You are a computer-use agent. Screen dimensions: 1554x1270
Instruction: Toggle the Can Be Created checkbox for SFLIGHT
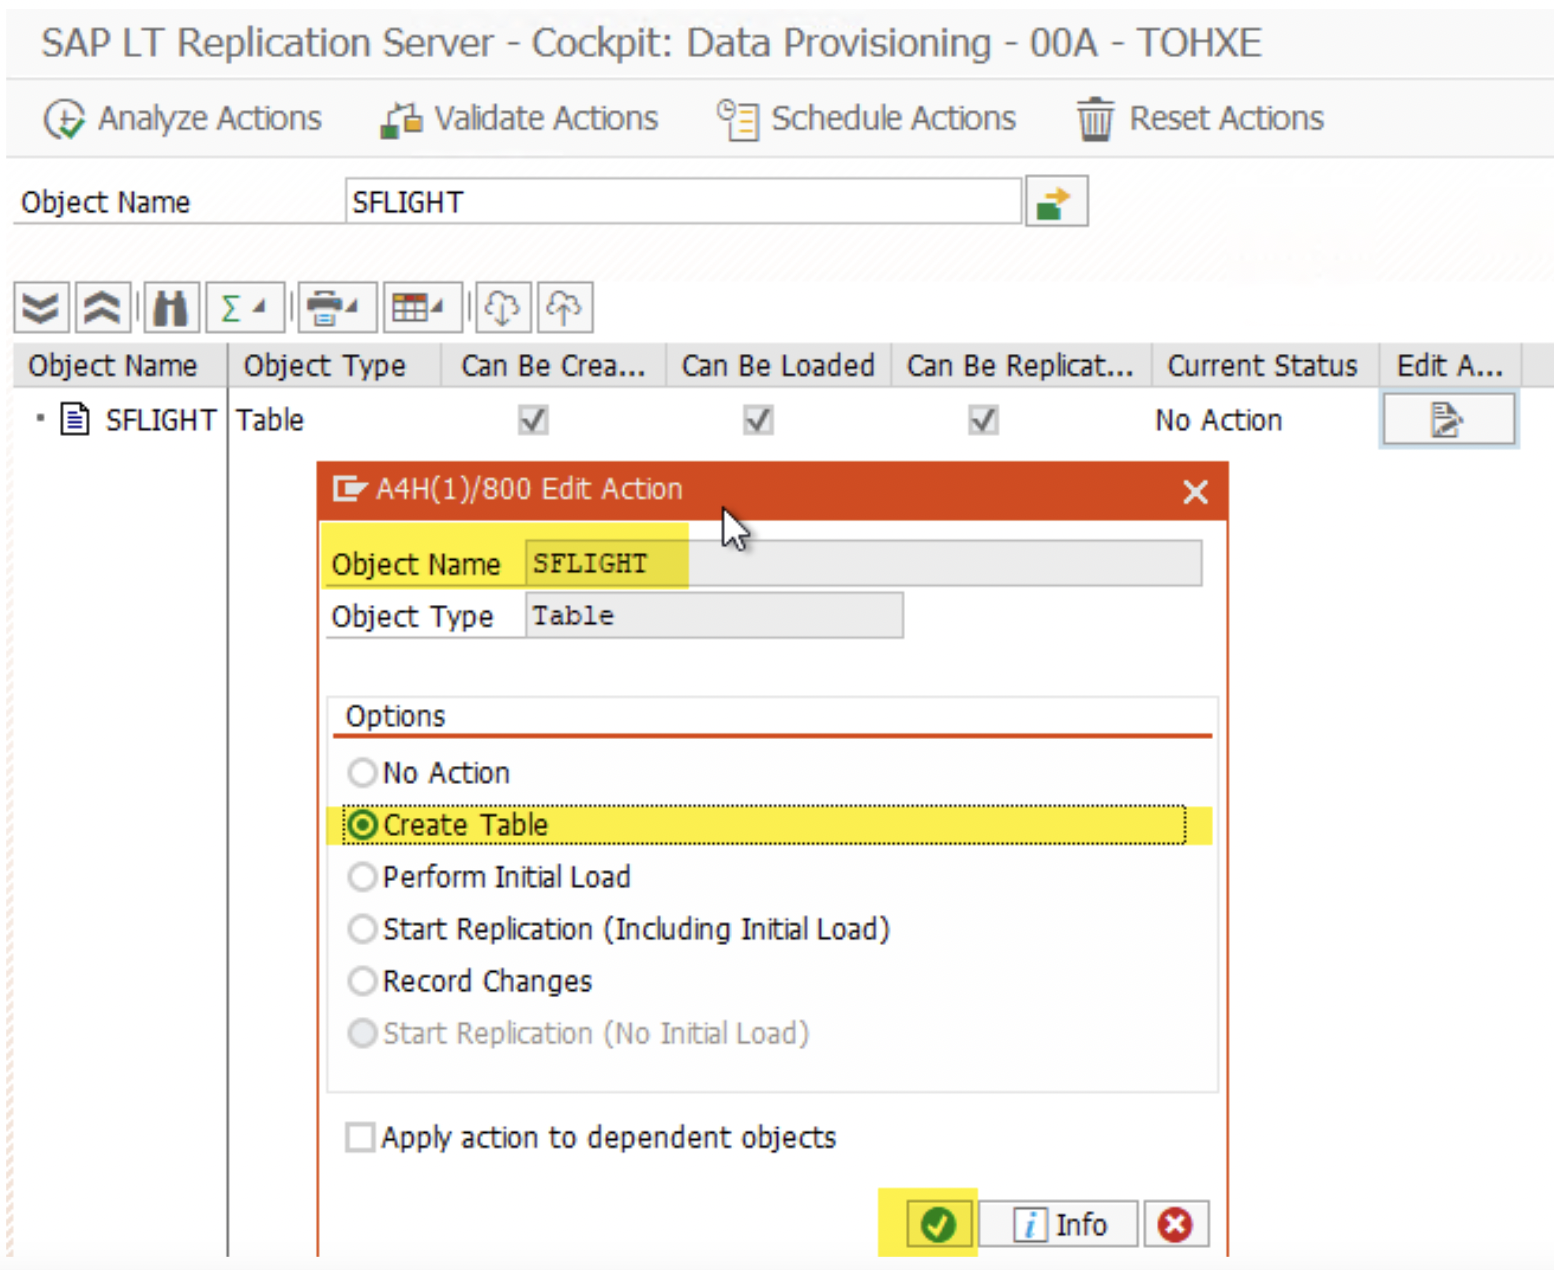point(533,420)
